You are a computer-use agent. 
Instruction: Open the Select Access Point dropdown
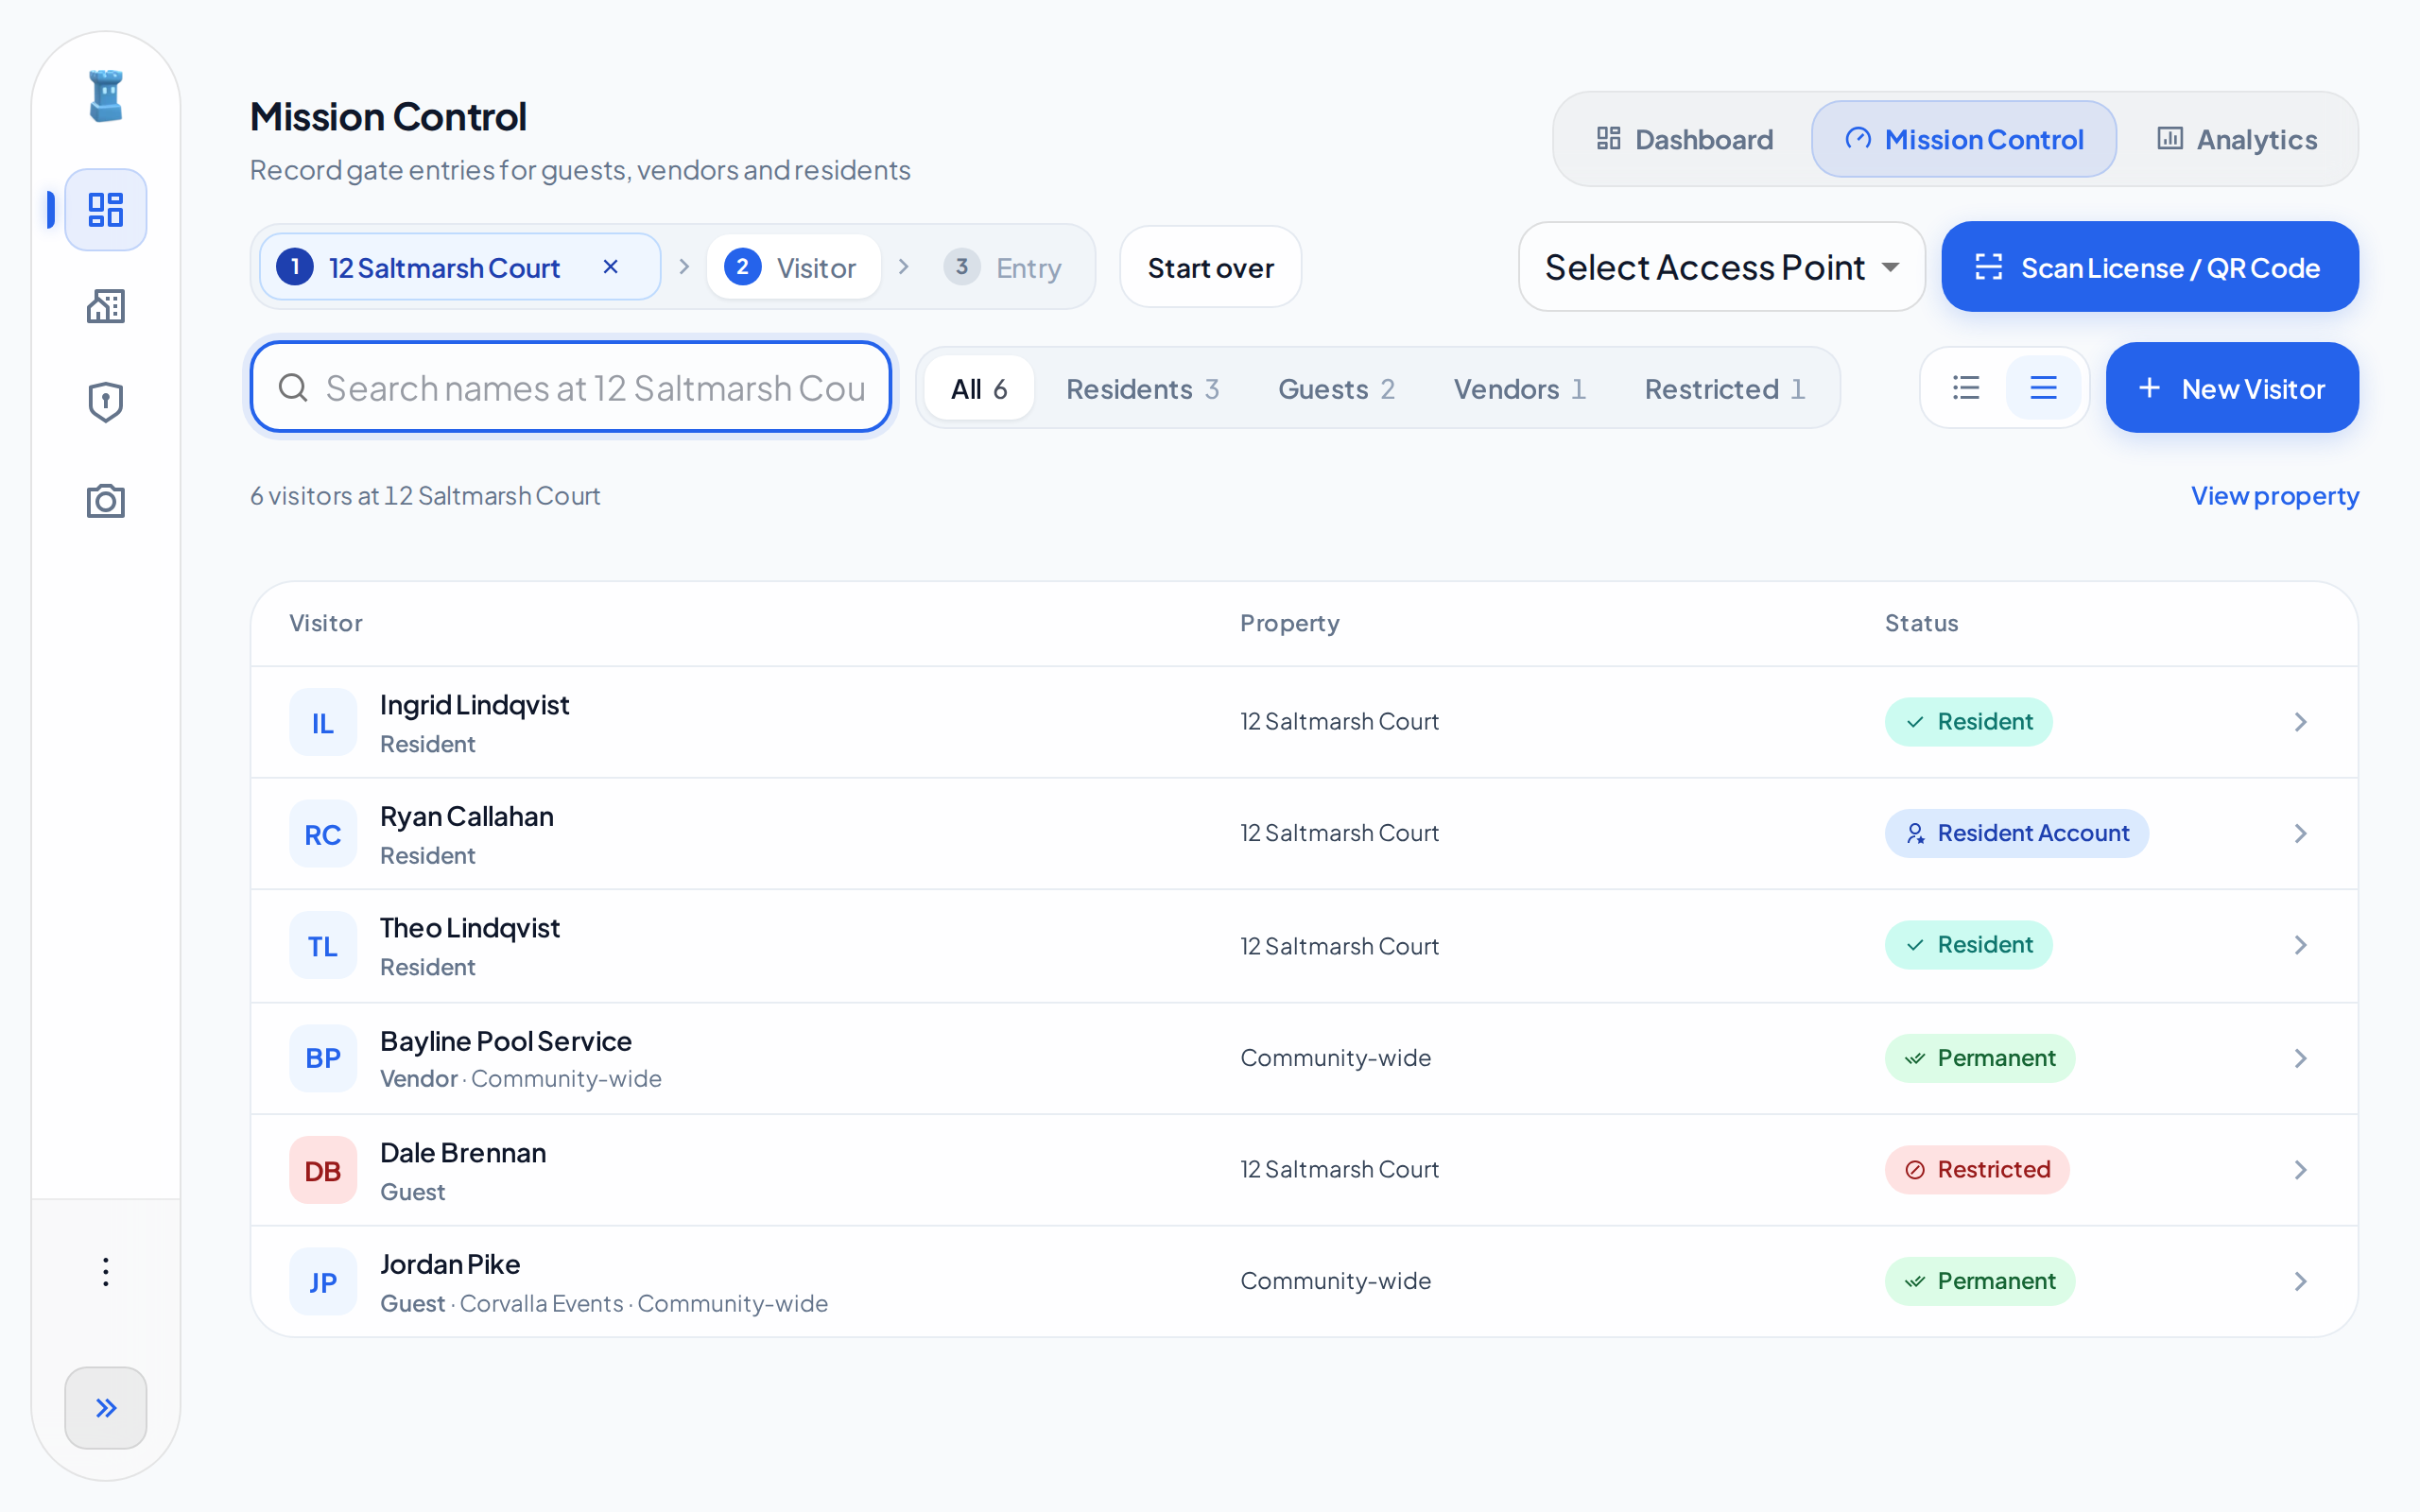click(1721, 267)
